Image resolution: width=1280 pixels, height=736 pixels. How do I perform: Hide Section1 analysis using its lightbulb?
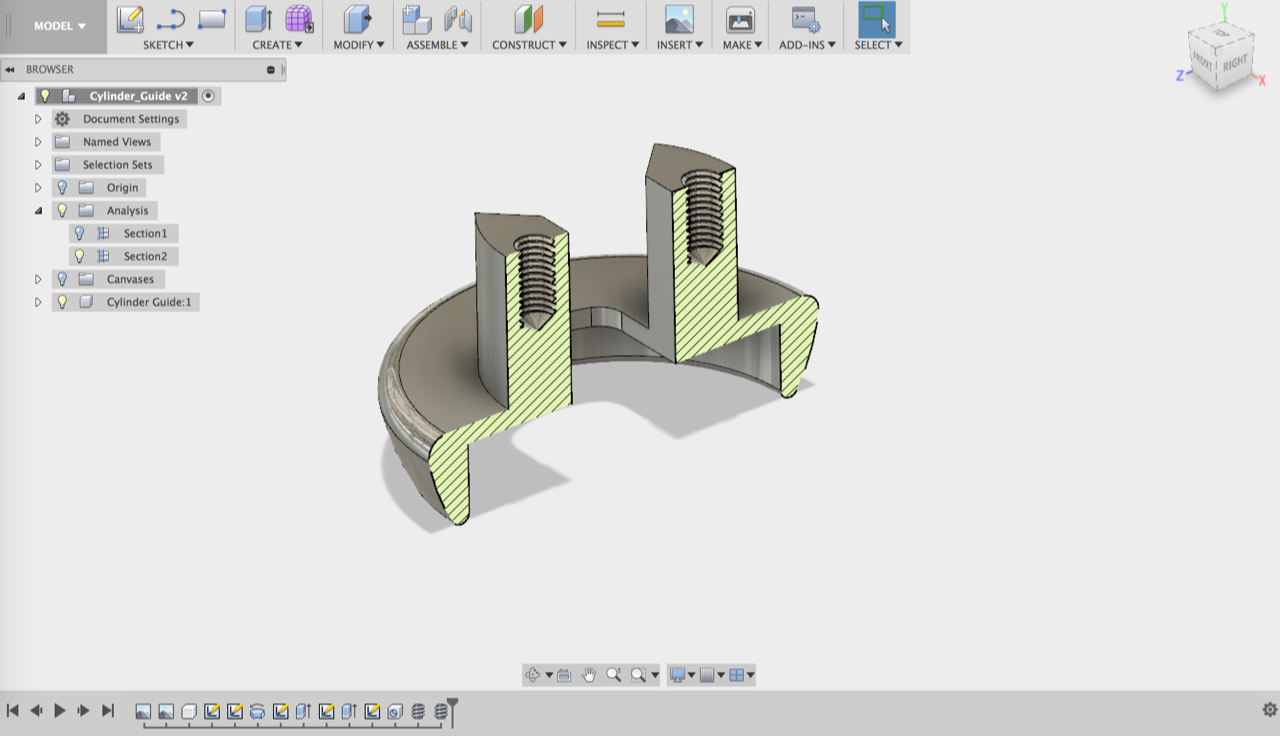tap(80, 233)
